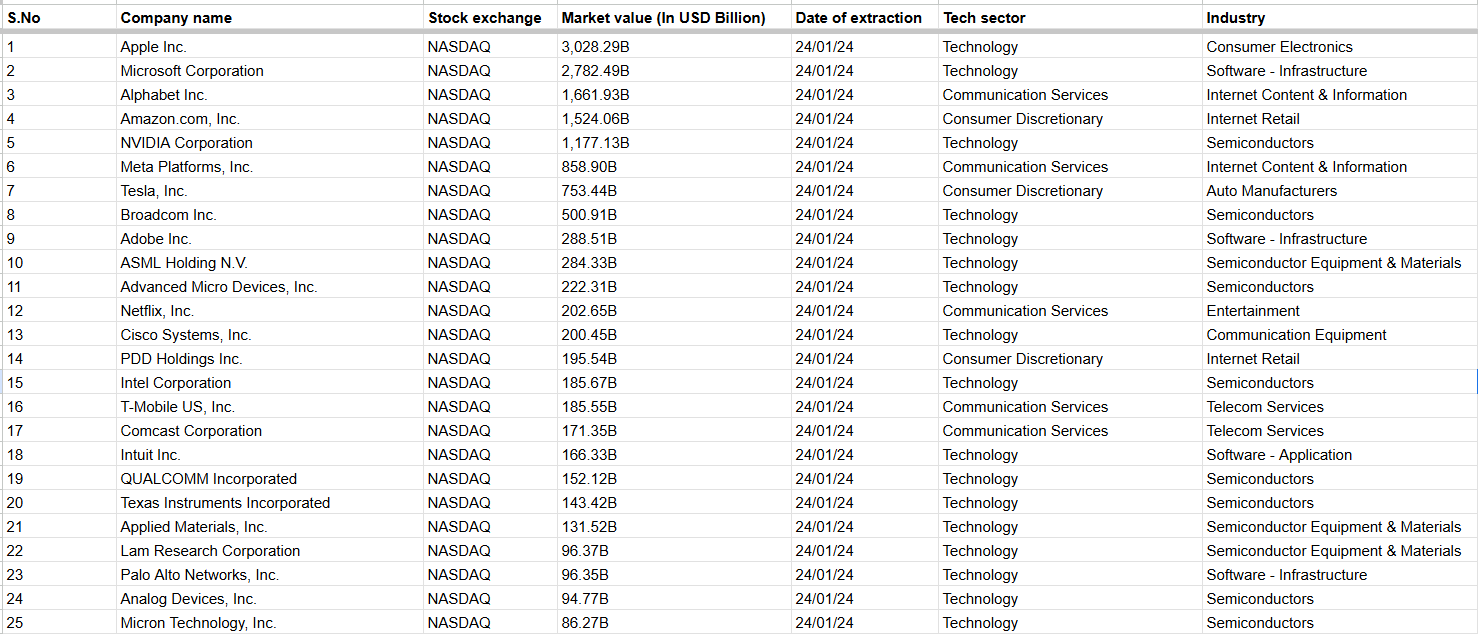Image resolution: width=1478 pixels, height=634 pixels.
Task: Click the Micron Technology, Inc. cell
Action: click(269, 623)
